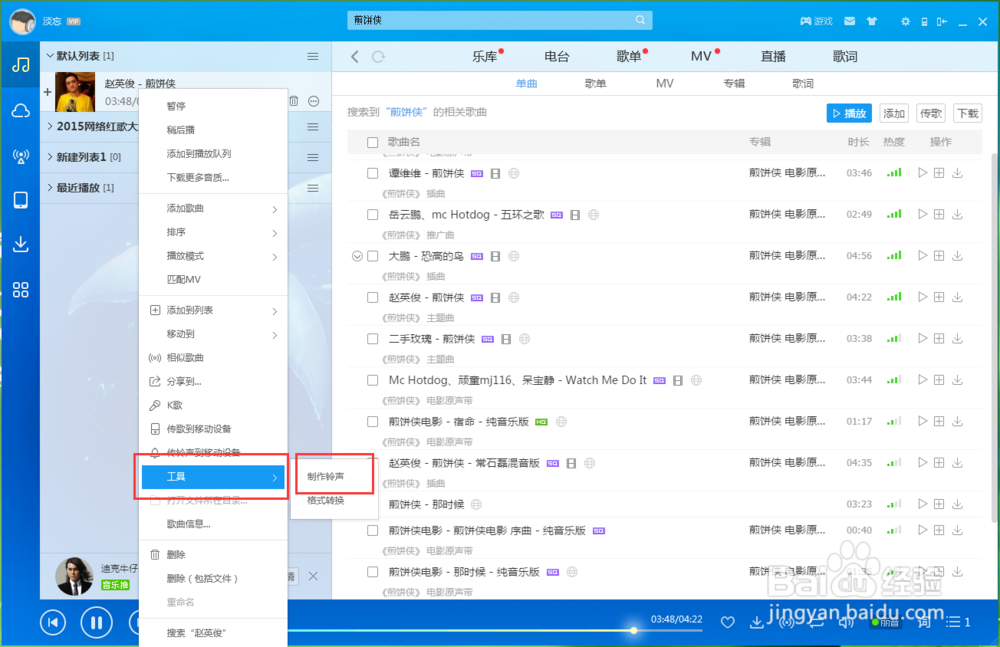Image resolution: width=1000 pixels, height=647 pixels.
Task: Open the 歌词 top navigation tab
Action: point(845,57)
